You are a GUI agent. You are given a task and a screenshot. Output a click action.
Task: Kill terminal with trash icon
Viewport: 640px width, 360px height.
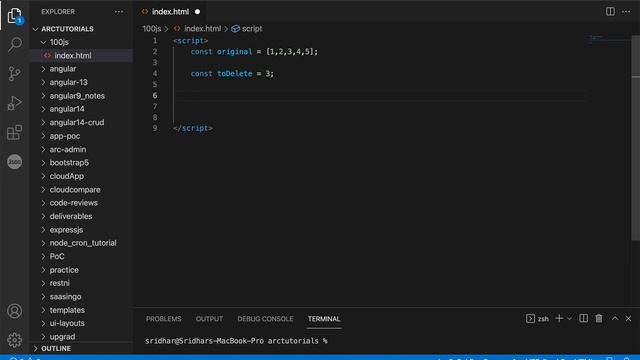pyautogui.click(x=599, y=318)
